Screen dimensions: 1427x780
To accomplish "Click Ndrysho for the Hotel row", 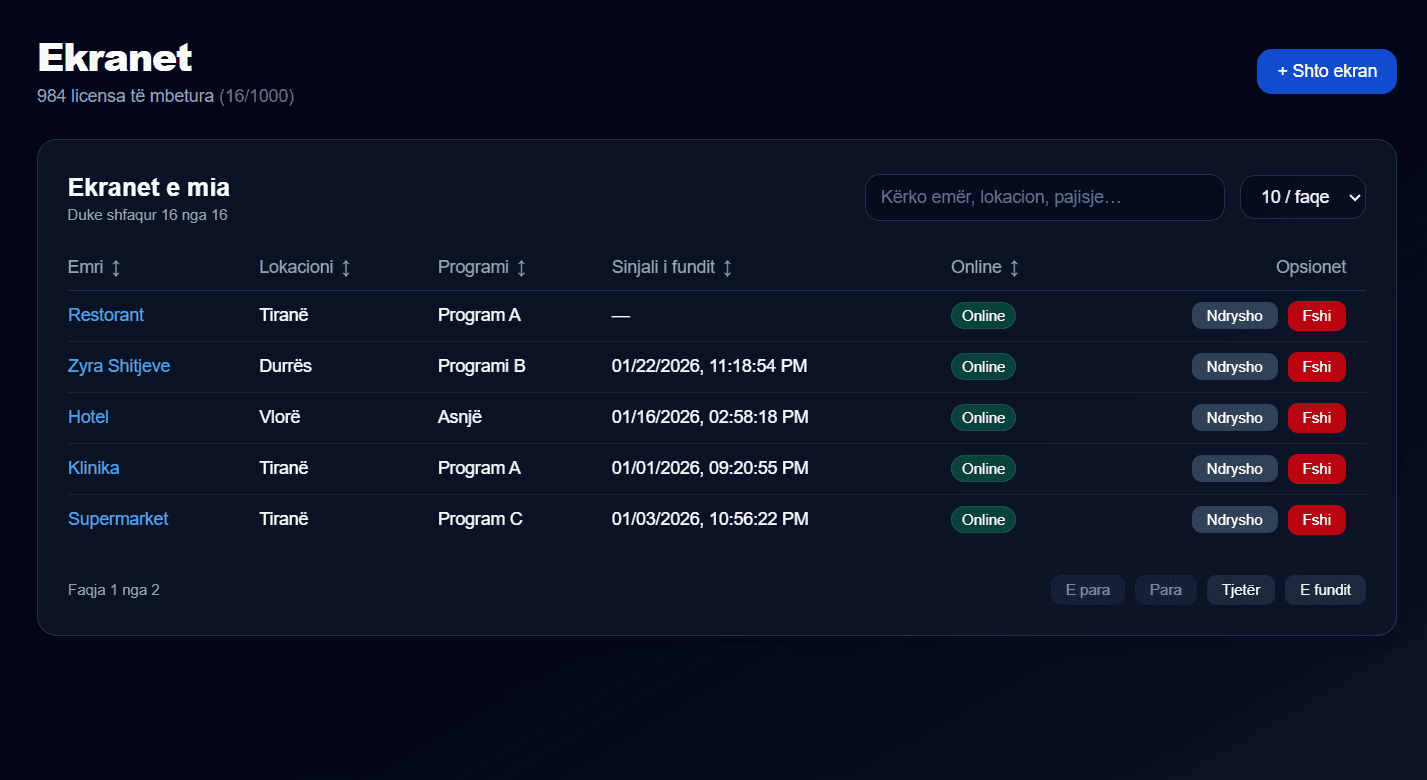I will (1235, 417).
